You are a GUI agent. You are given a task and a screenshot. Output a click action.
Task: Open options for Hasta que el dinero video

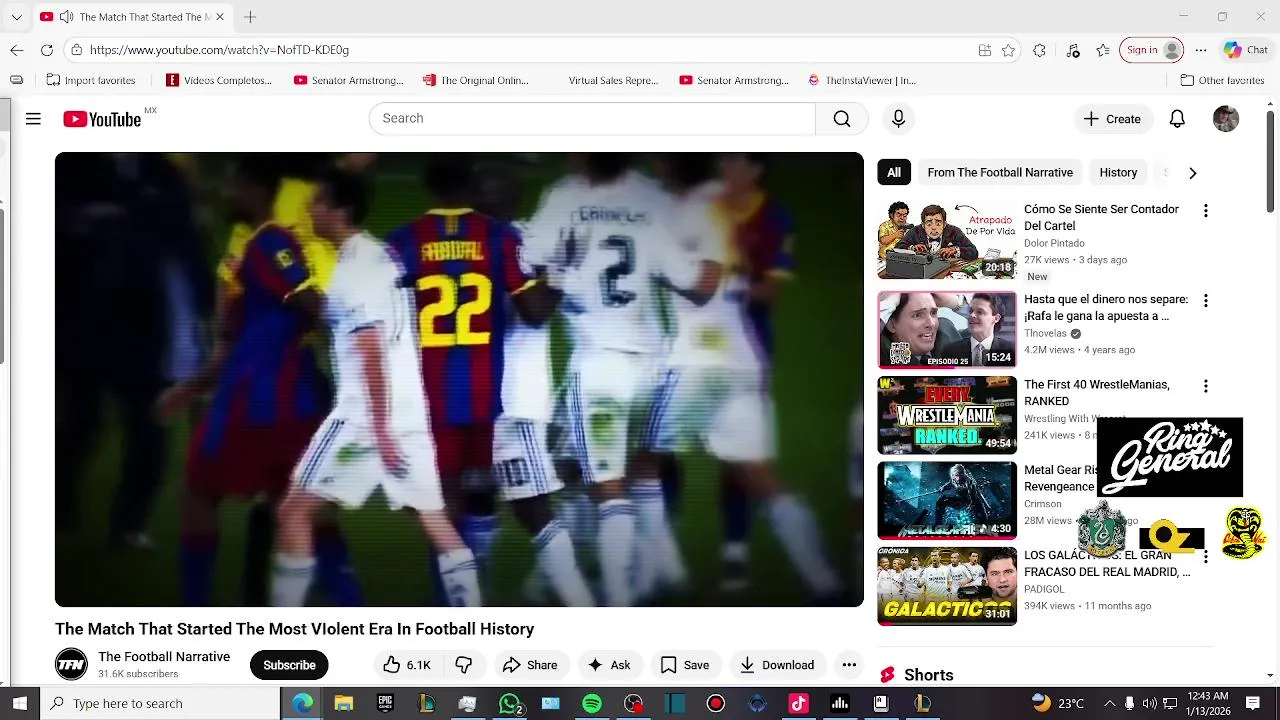(1205, 301)
